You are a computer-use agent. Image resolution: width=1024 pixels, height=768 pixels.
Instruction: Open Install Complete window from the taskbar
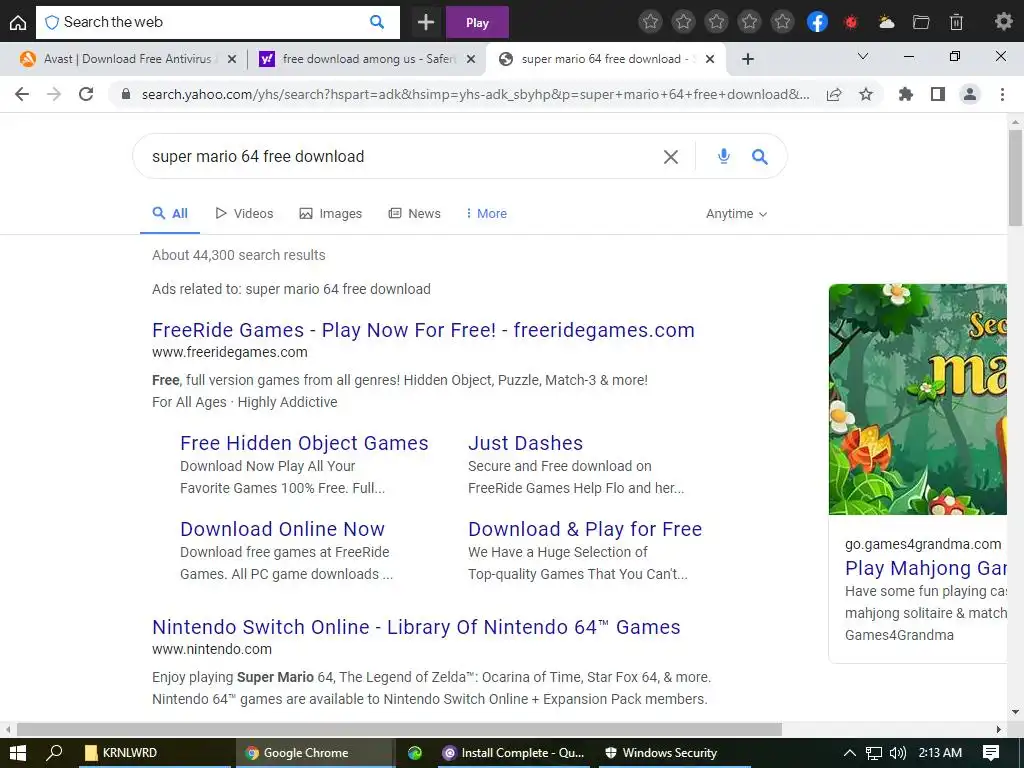pyautogui.click(x=513, y=752)
